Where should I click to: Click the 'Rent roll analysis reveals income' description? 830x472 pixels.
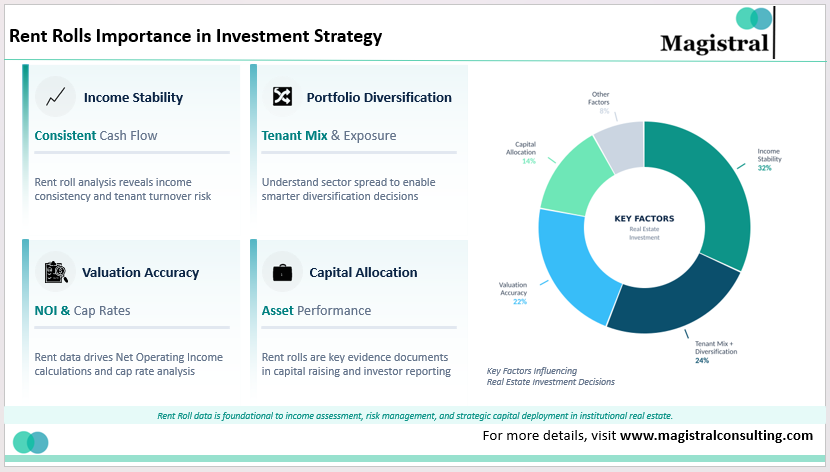point(123,189)
